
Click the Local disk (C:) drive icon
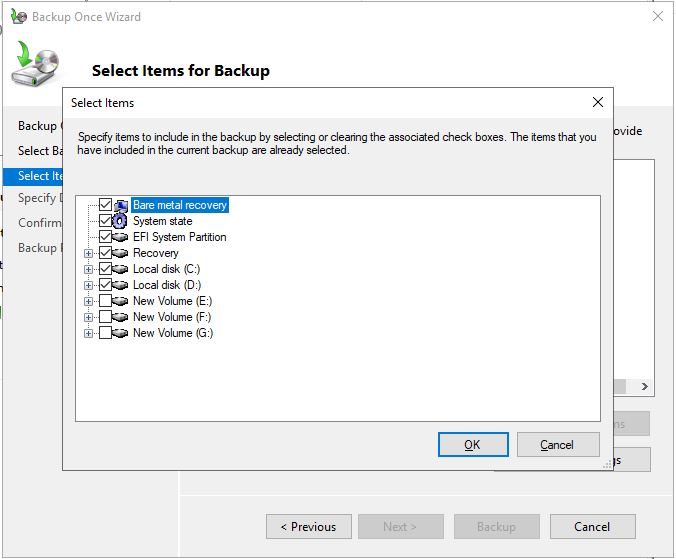click(x=121, y=269)
